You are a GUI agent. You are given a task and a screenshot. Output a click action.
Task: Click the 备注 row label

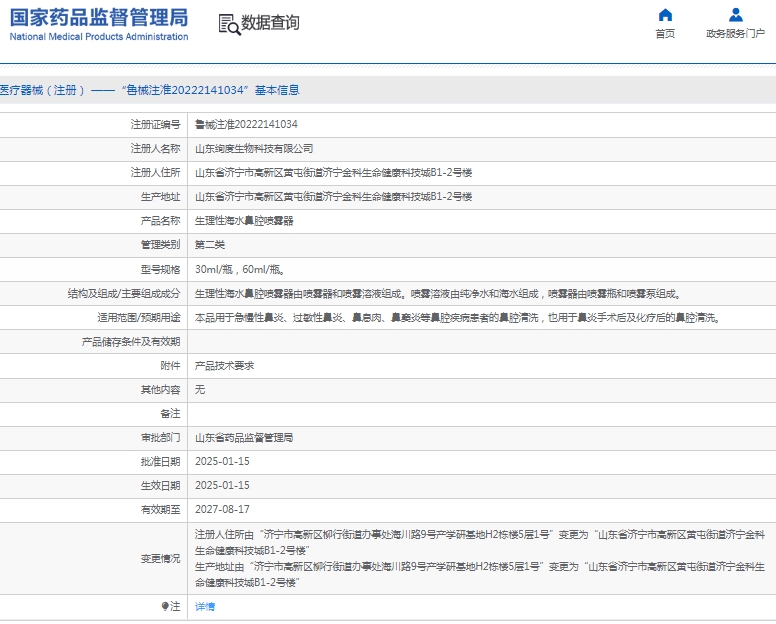pos(170,414)
